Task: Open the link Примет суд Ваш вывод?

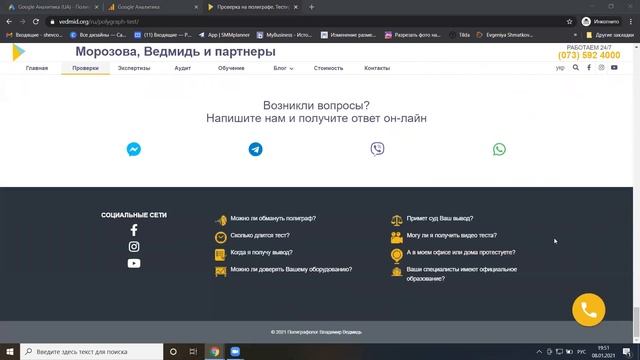Action: (440, 218)
